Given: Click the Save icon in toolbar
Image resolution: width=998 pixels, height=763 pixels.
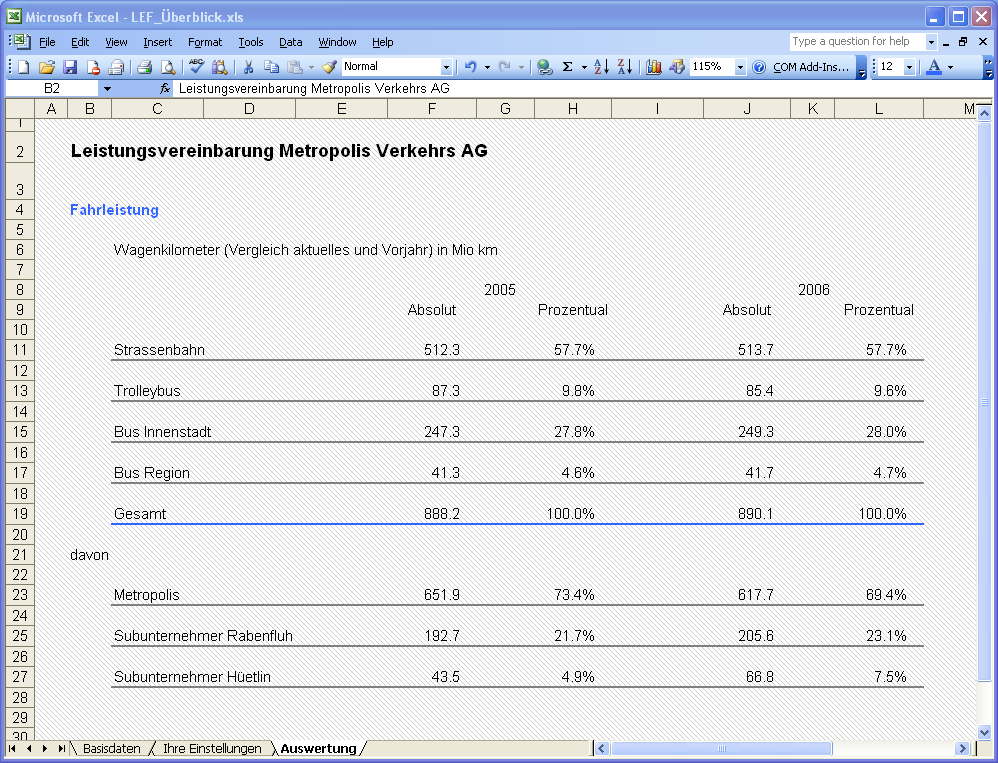Looking at the screenshot, I should (70, 67).
